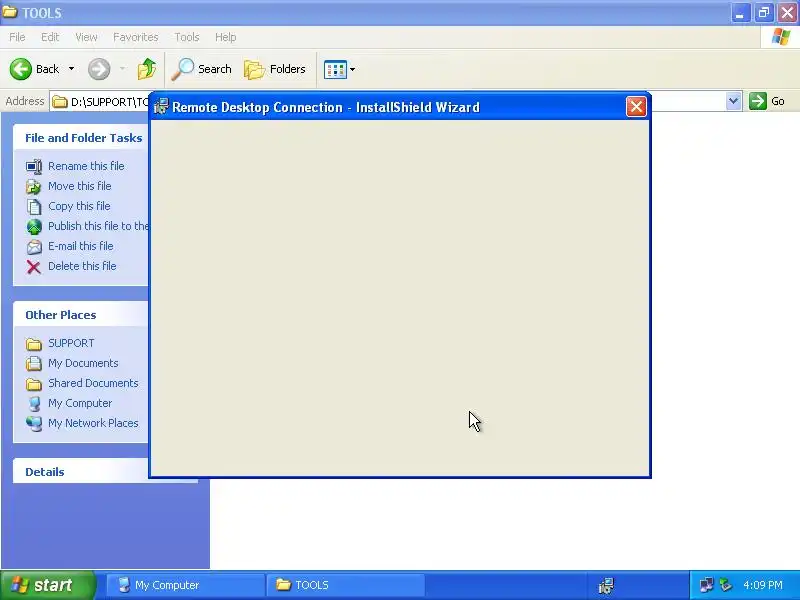This screenshot has height=600, width=800.
Task: Click the 4:09 PM clock
Action: [x=763, y=585]
